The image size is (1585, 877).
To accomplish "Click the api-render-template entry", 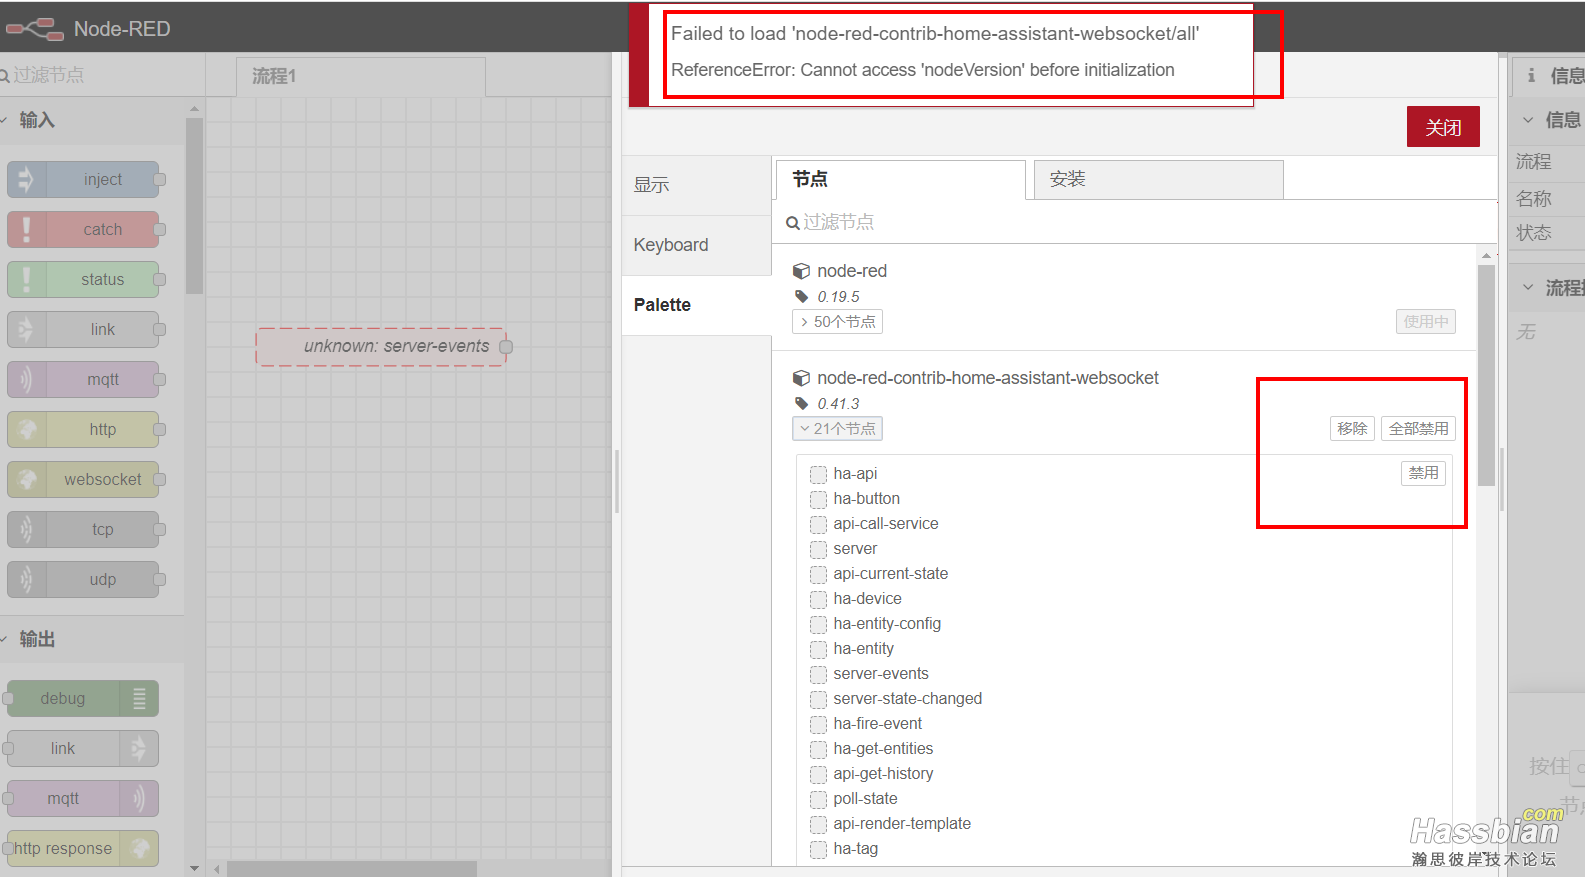I will 902,824.
